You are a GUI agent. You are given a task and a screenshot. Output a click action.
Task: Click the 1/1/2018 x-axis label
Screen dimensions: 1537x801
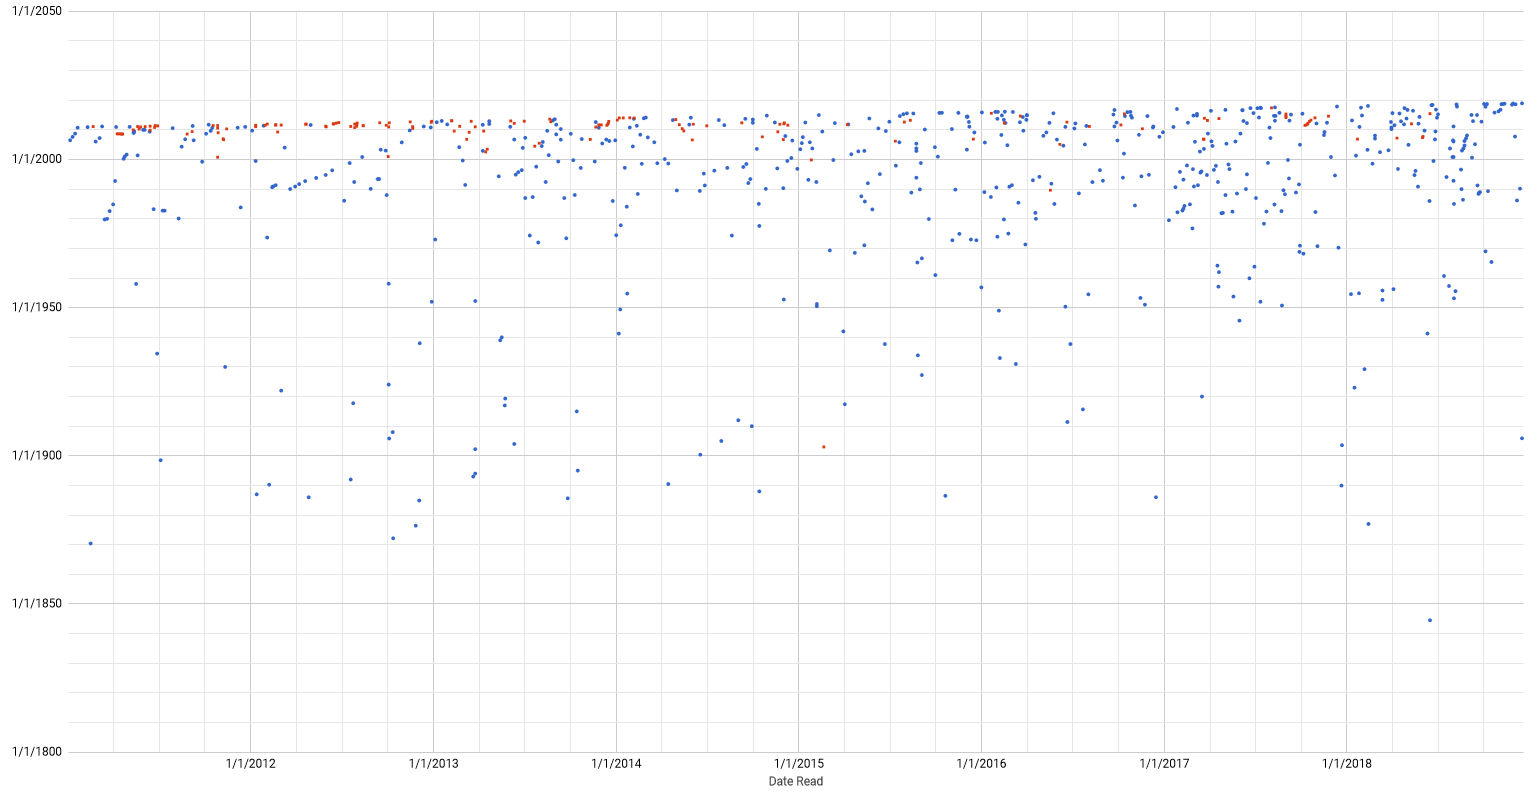pos(1346,764)
